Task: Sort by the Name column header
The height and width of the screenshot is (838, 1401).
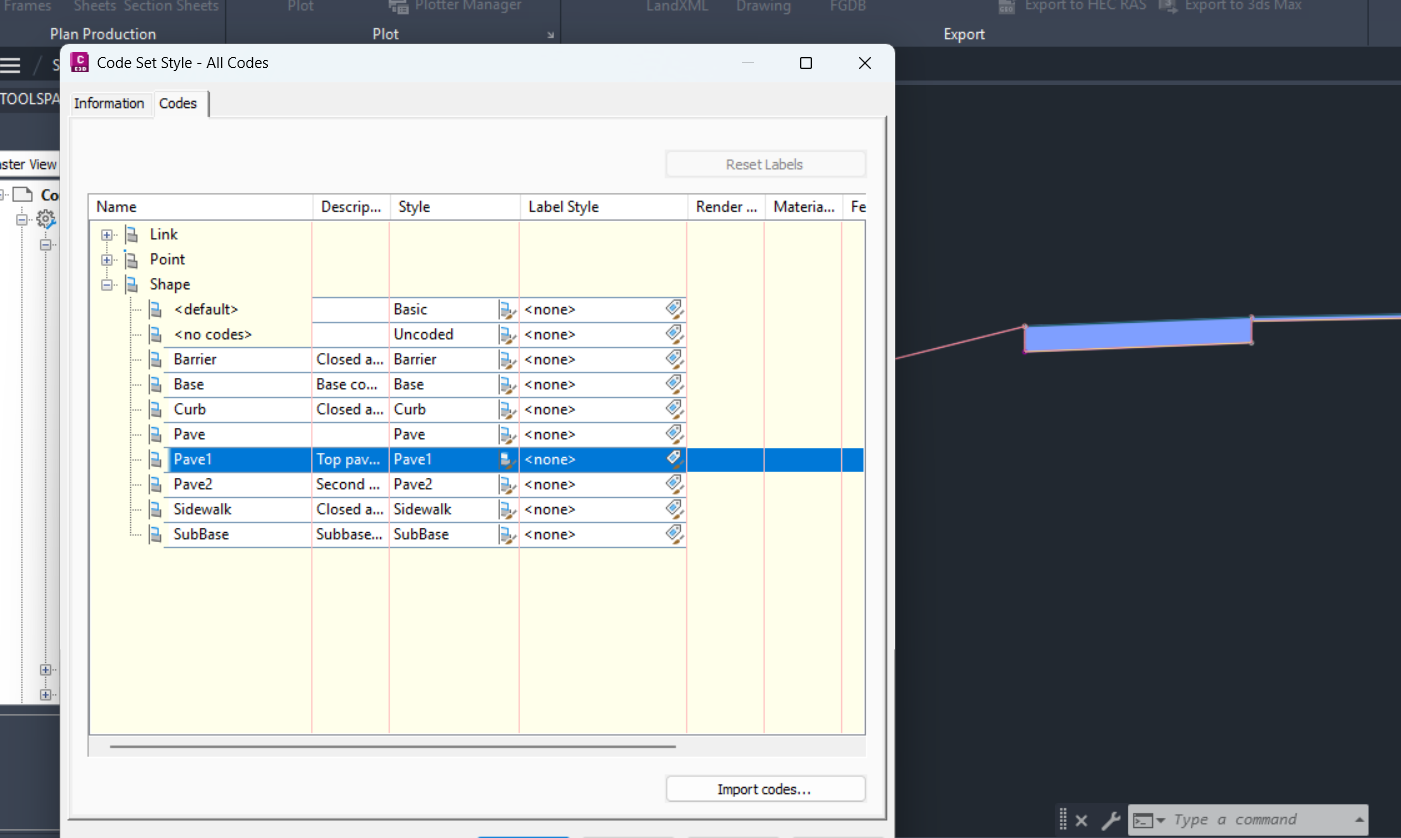Action: point(201,207)
